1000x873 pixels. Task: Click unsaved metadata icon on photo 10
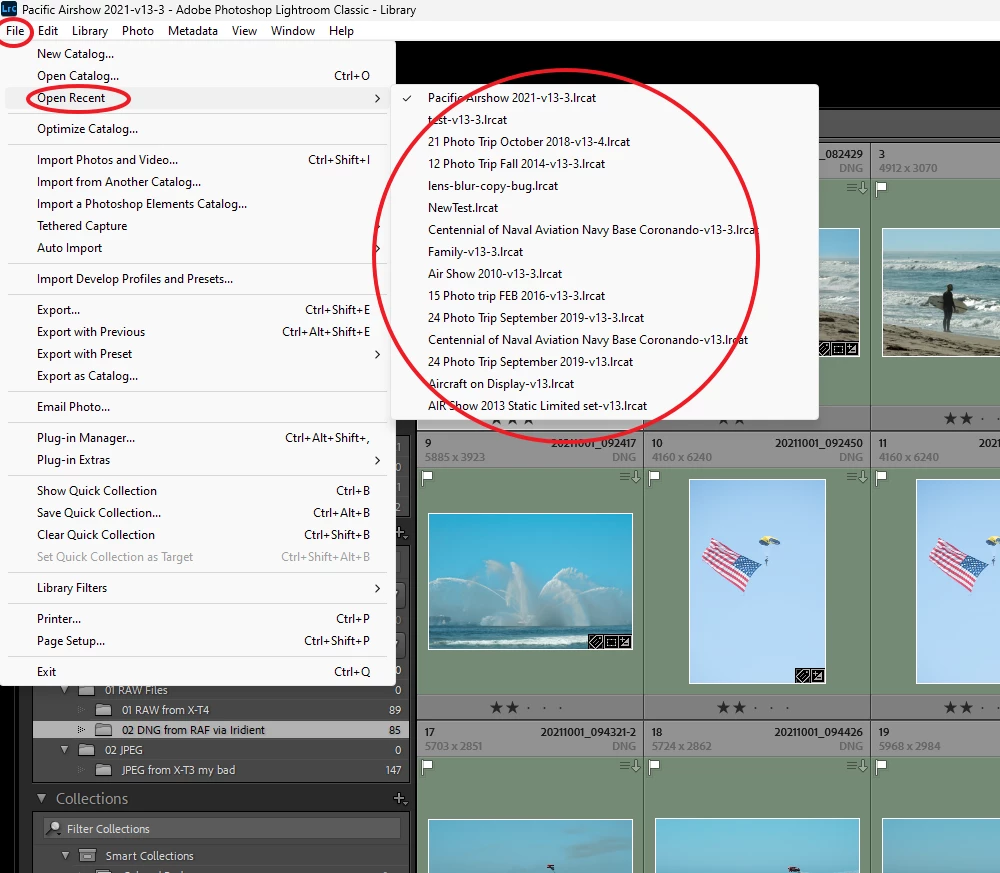pos(857,477)
